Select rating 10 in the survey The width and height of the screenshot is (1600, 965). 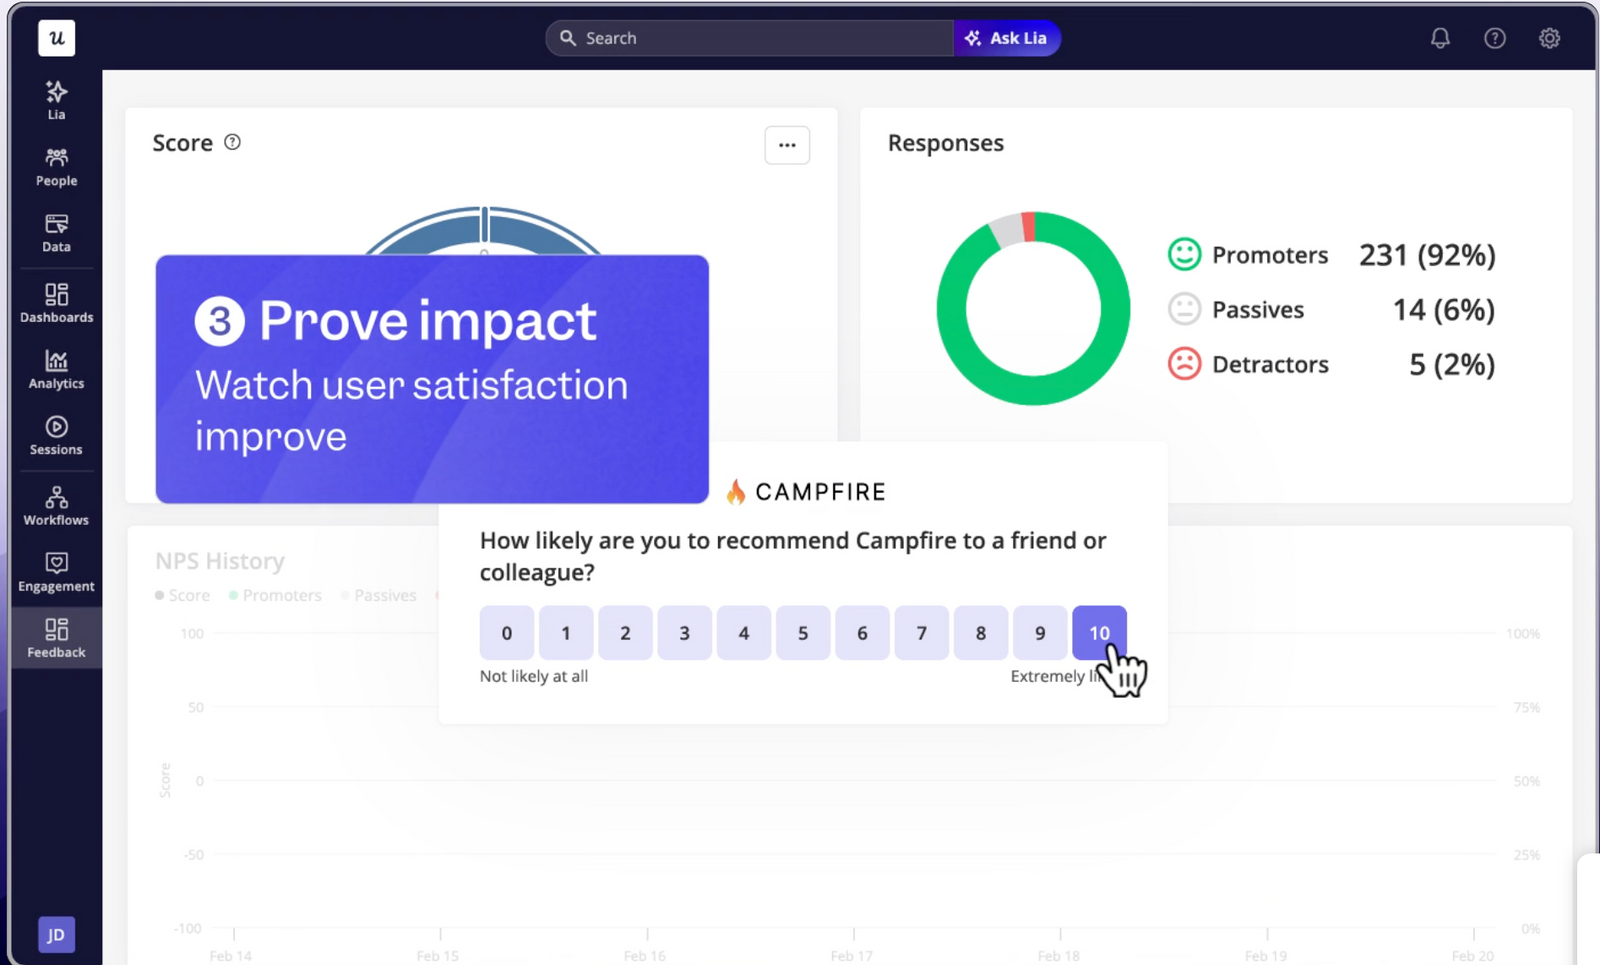pos(1099,633)
